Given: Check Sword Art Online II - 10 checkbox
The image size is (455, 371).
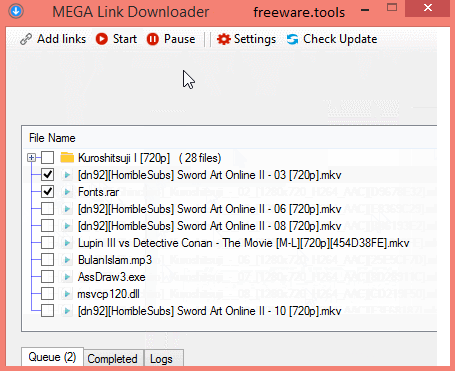Looking at the screenshot, I should pos(47,311).
